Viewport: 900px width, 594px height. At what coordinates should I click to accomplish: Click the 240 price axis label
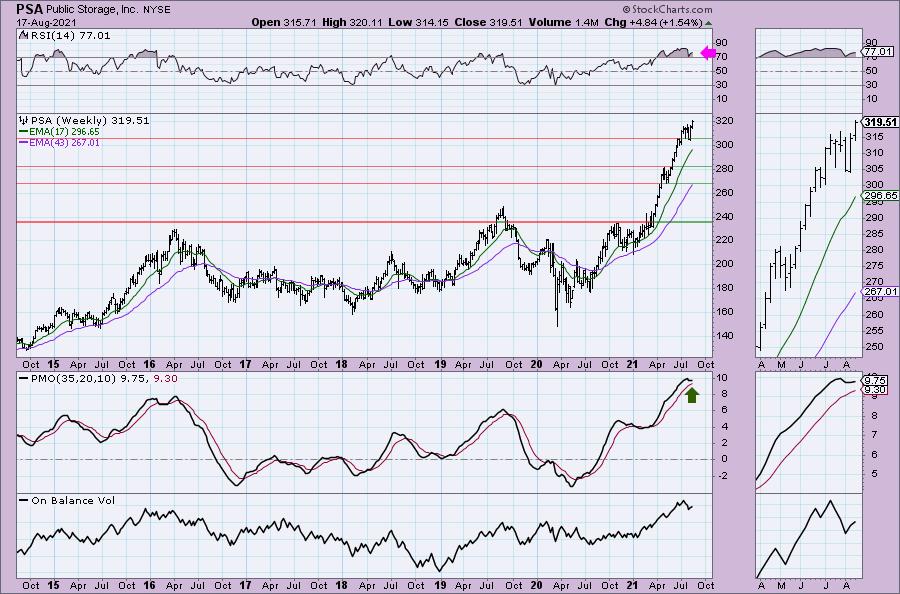click(724, 216)
